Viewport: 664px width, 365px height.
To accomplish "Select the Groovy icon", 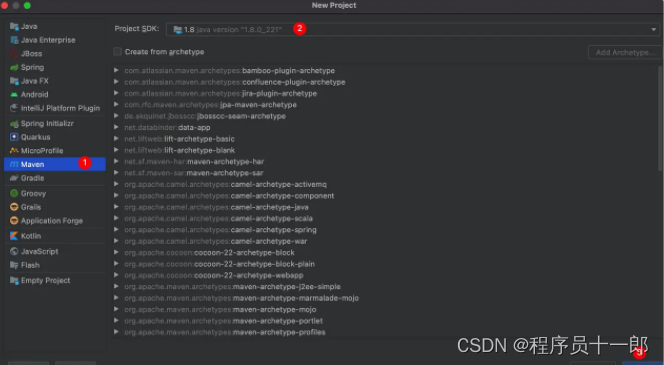I will (14, 194).
